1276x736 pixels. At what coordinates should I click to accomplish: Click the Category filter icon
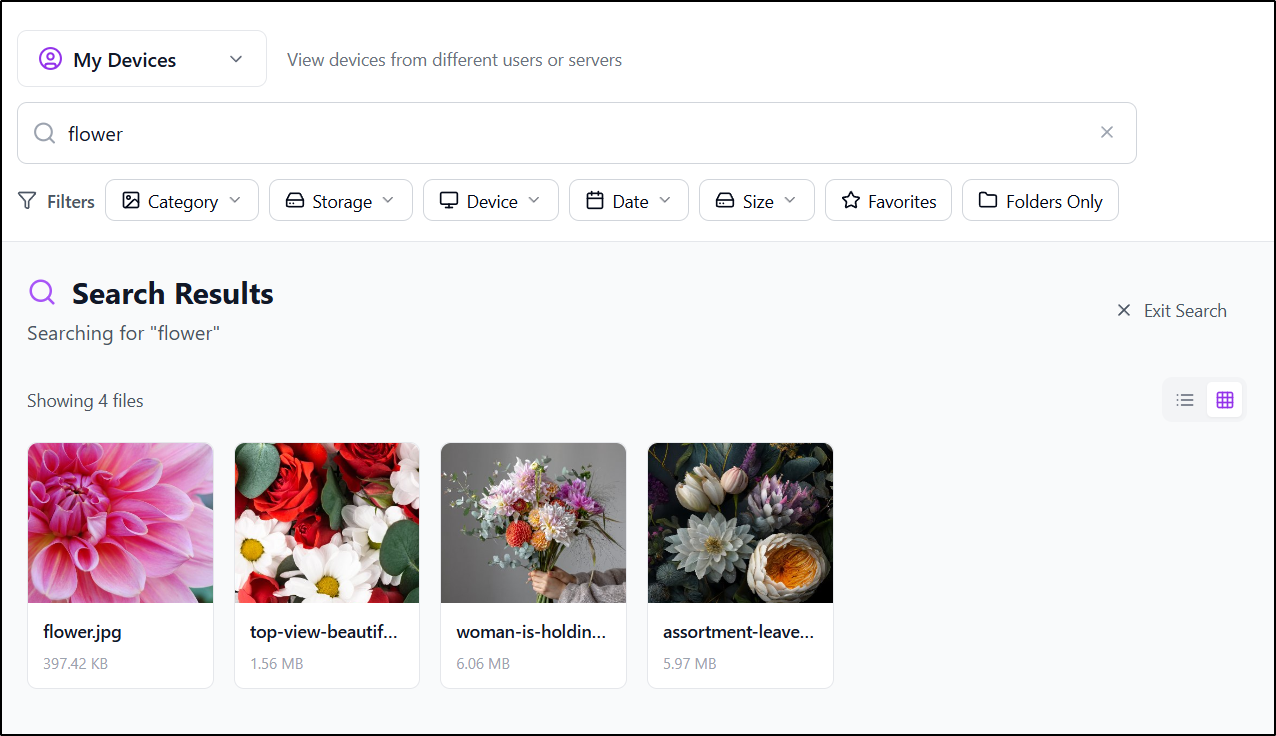click(x=132, y=200)
